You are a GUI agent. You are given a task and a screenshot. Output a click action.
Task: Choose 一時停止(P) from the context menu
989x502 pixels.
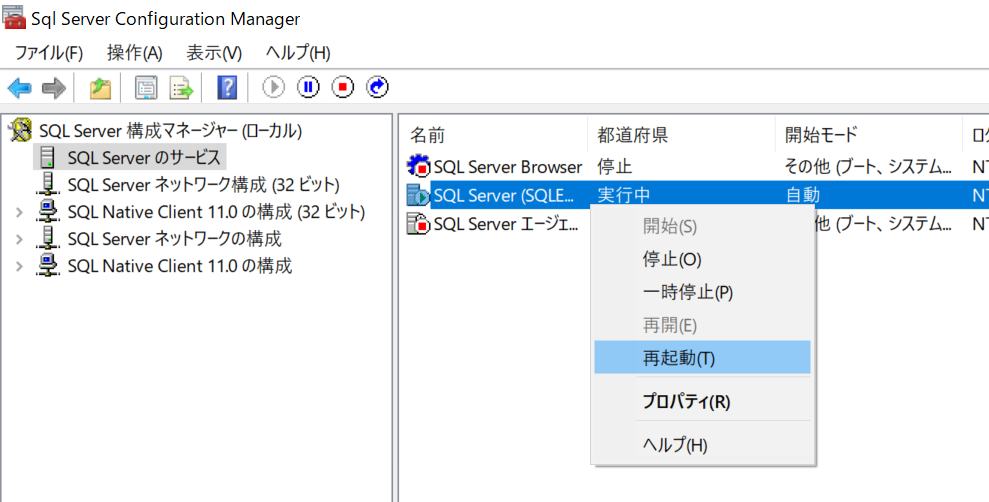pyautogui.click(x=703, y=292)
